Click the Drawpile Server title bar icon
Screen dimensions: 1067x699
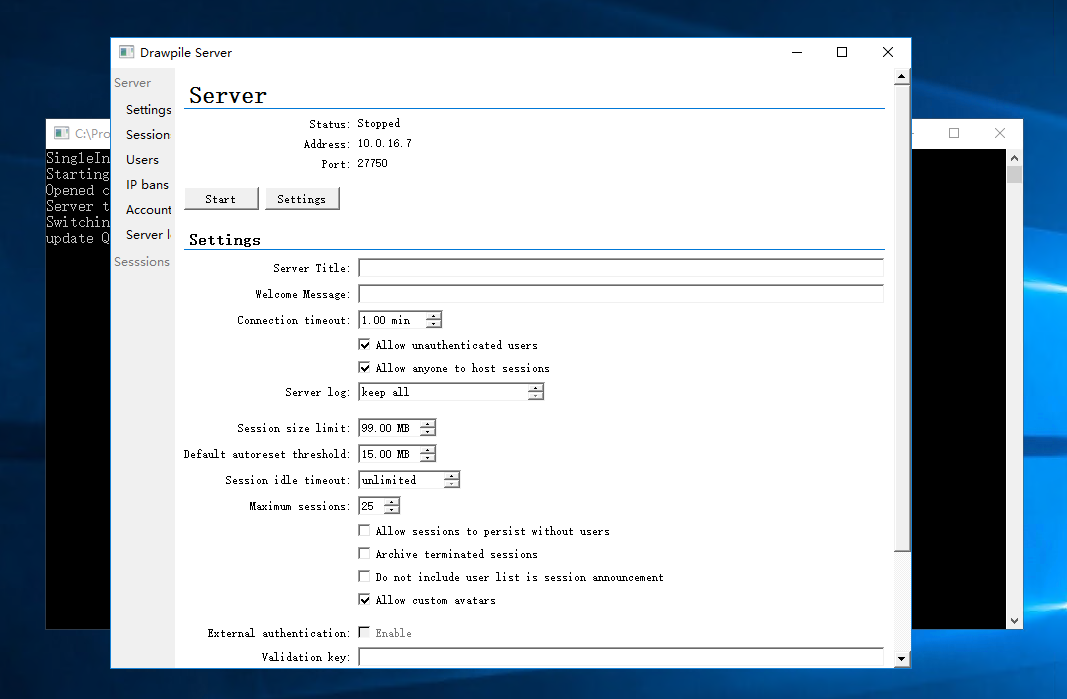click(127, 52)
